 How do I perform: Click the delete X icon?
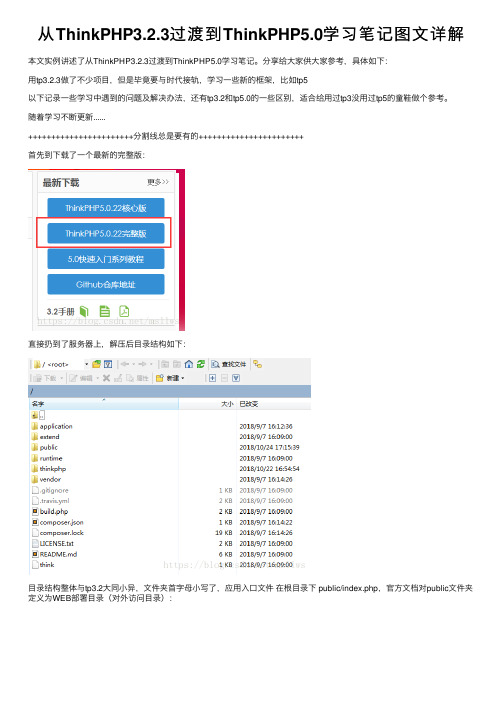tap(106, 378)
